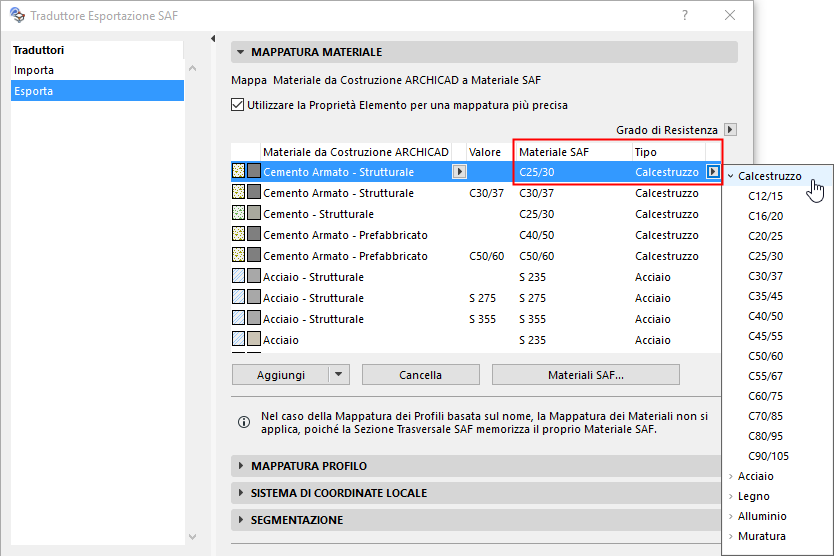Collapse the translator list side panel arrow
The height and width of the screenshot is (556, 834).
pyautogui.click(x=213, y=38)
